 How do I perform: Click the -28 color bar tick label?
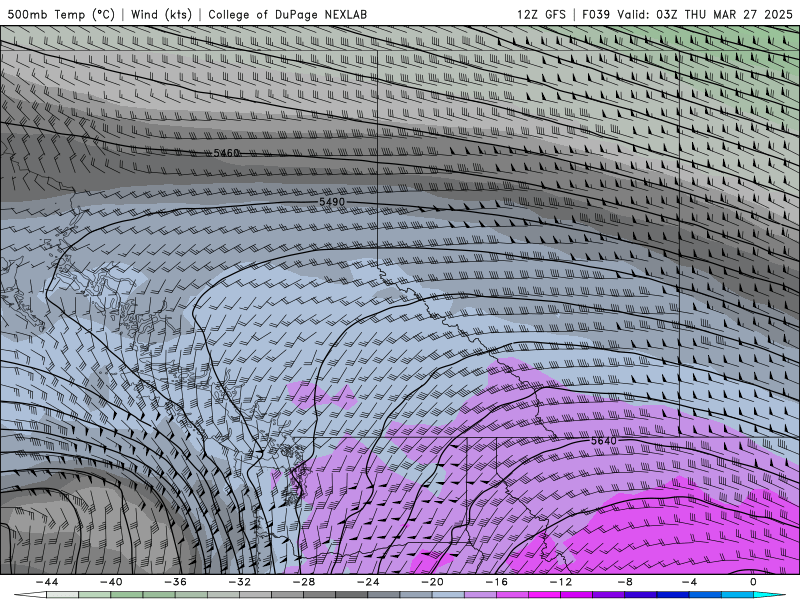tap(304, 582)
